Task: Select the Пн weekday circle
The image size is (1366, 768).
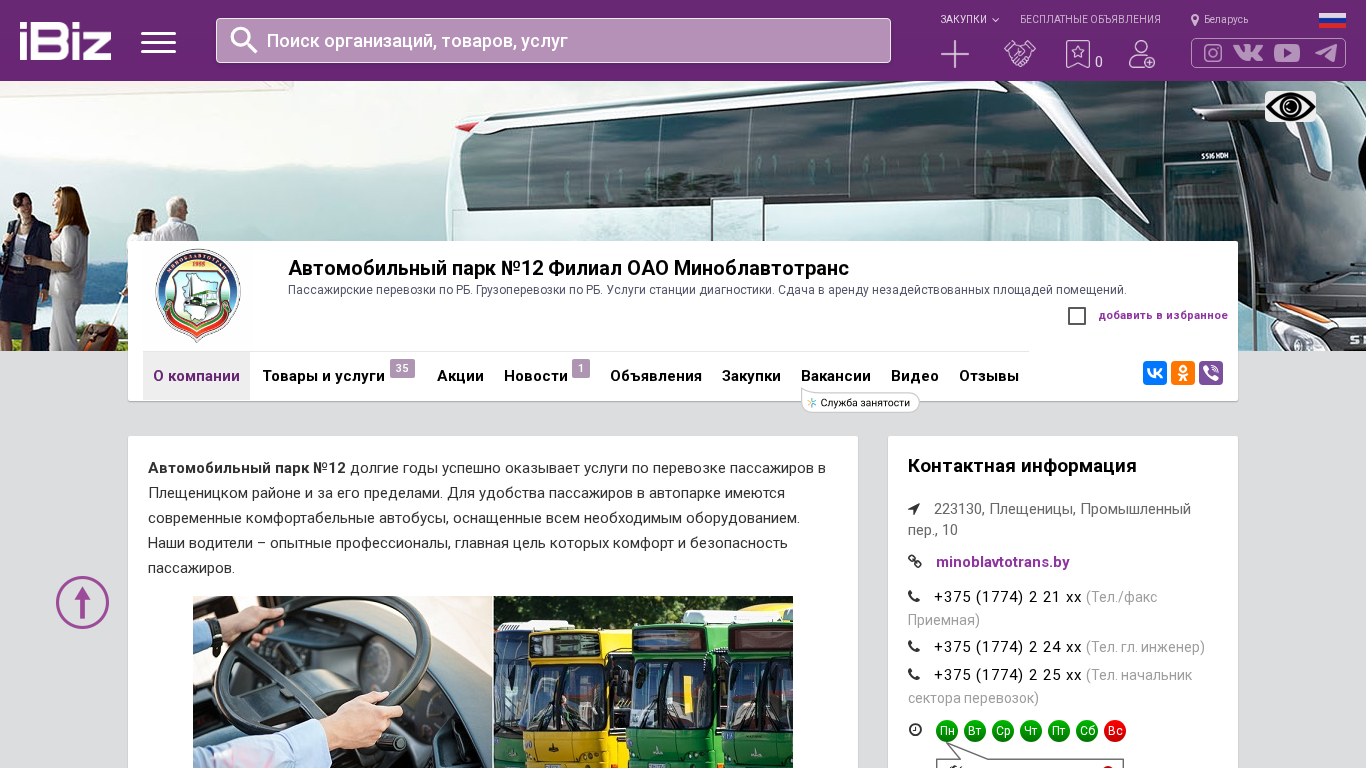Action: (947, 731)
